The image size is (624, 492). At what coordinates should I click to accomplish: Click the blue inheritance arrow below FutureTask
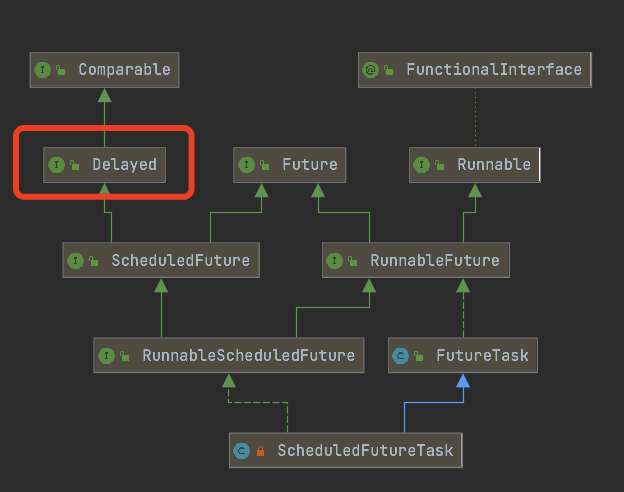pos(463,381)
